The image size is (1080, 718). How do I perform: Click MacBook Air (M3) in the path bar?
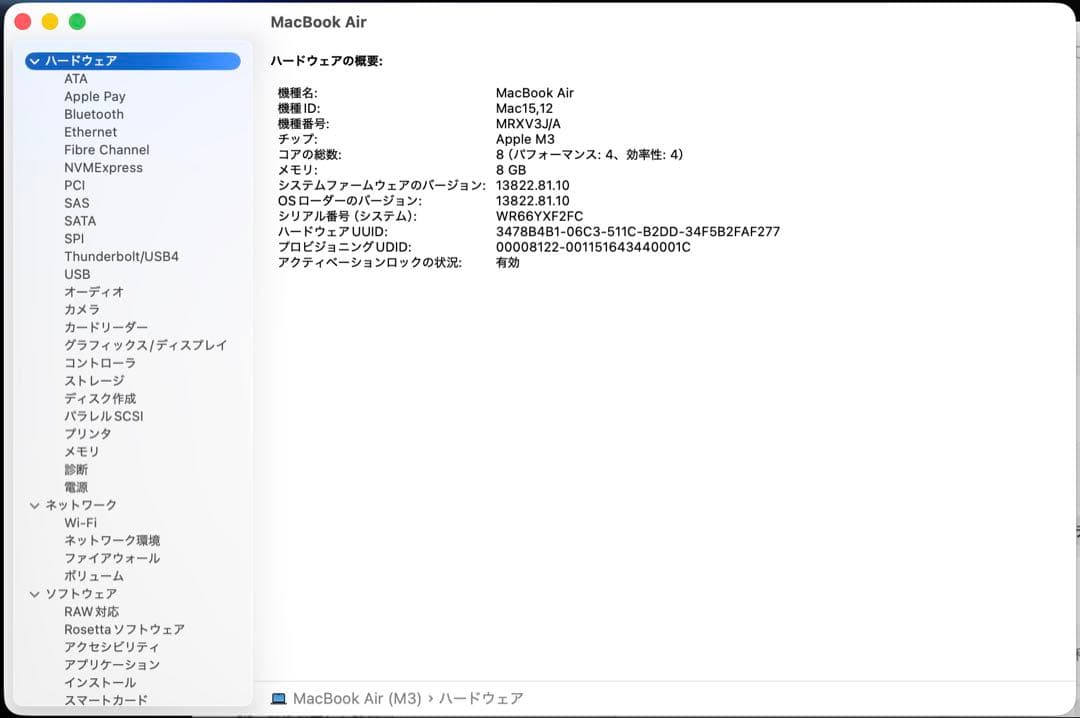click(357, 699)
